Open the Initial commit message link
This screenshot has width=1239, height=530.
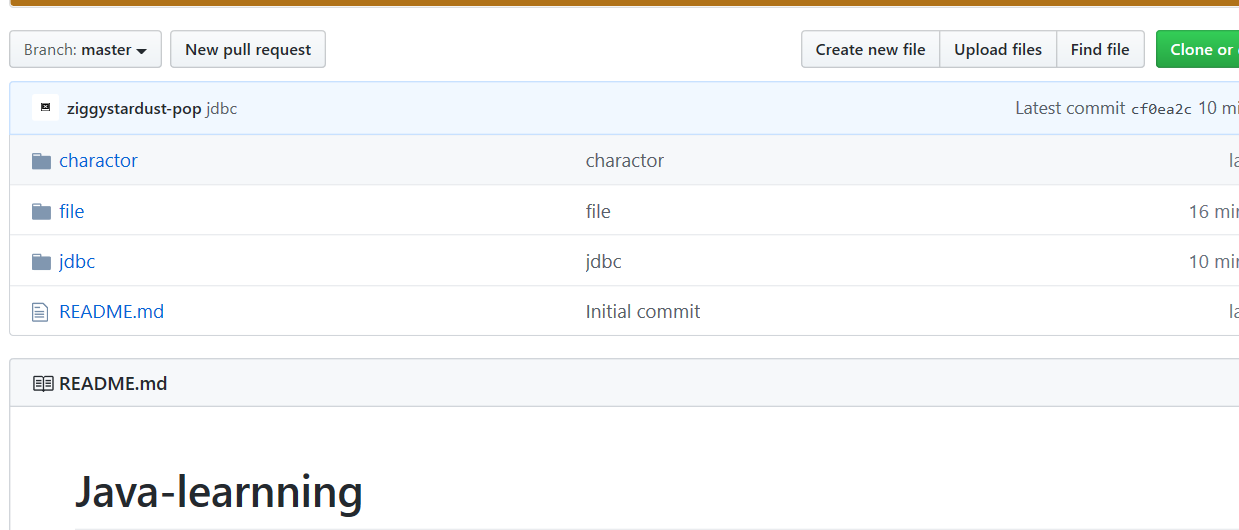(x=643, y=312)
